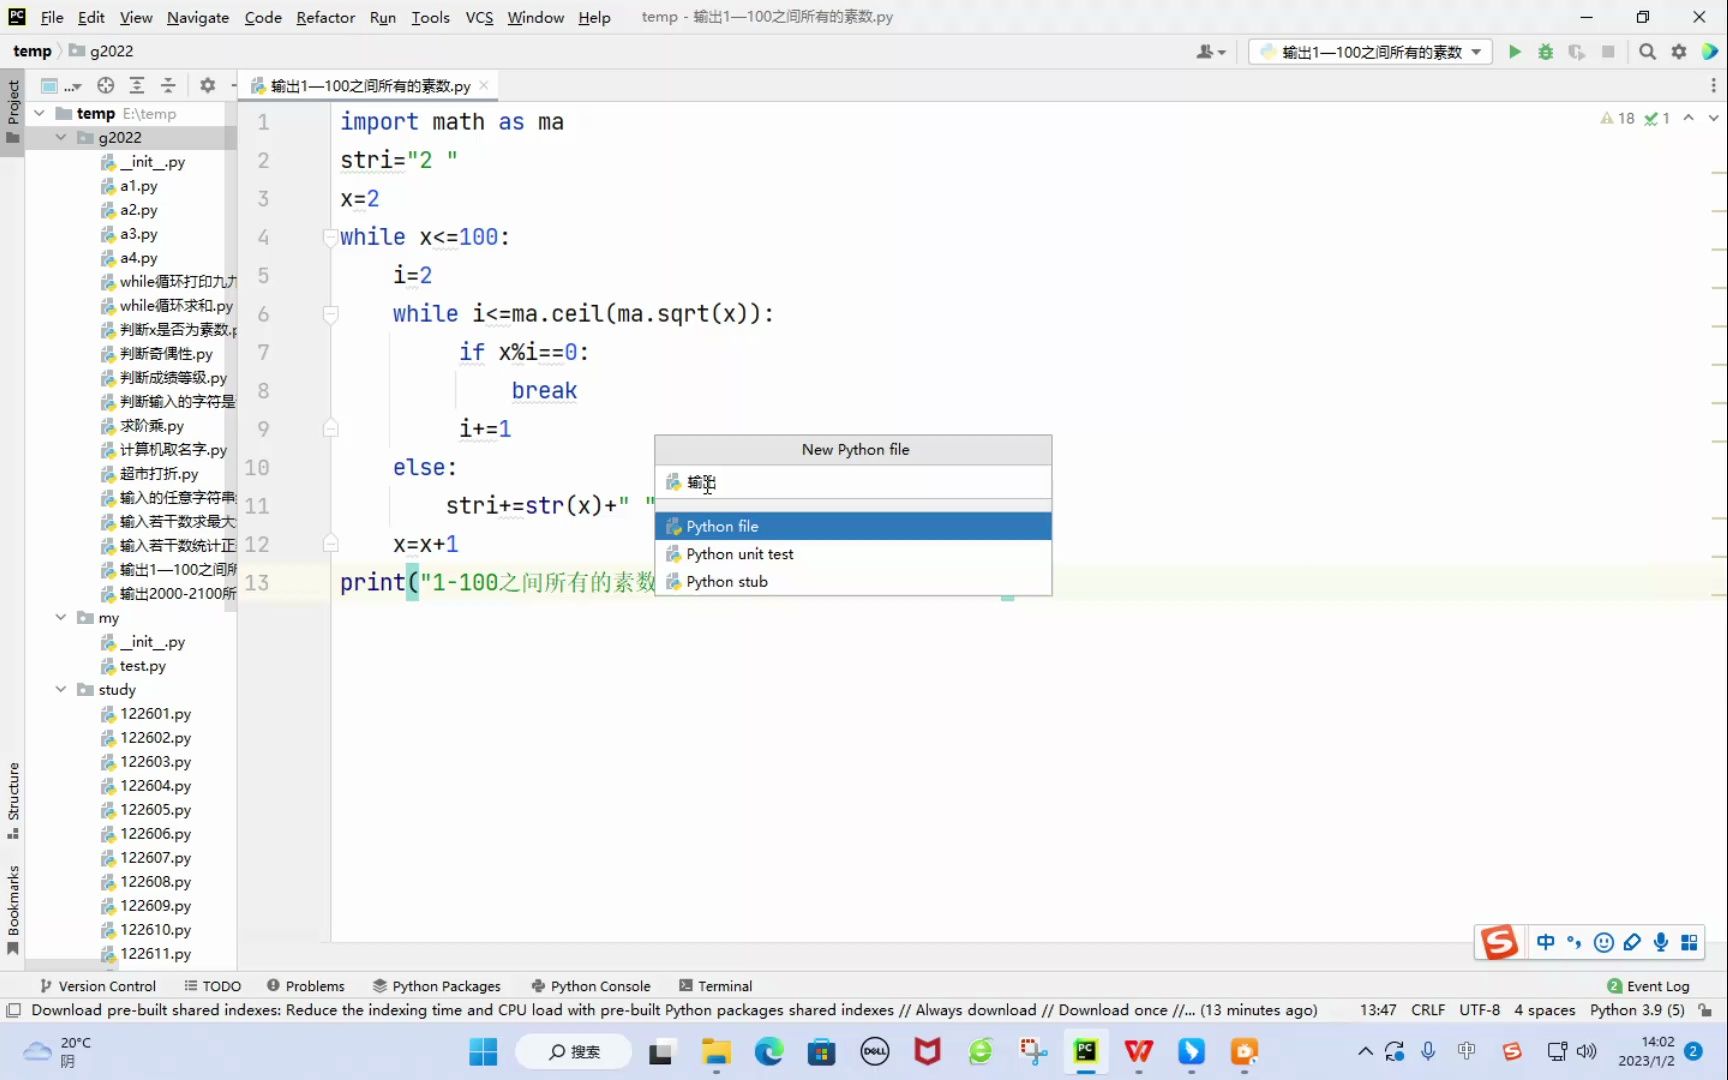Expand all items in Project tree
Image resolution: width=1728 pixels, height=1080 pixels.
tap(137, 86)
